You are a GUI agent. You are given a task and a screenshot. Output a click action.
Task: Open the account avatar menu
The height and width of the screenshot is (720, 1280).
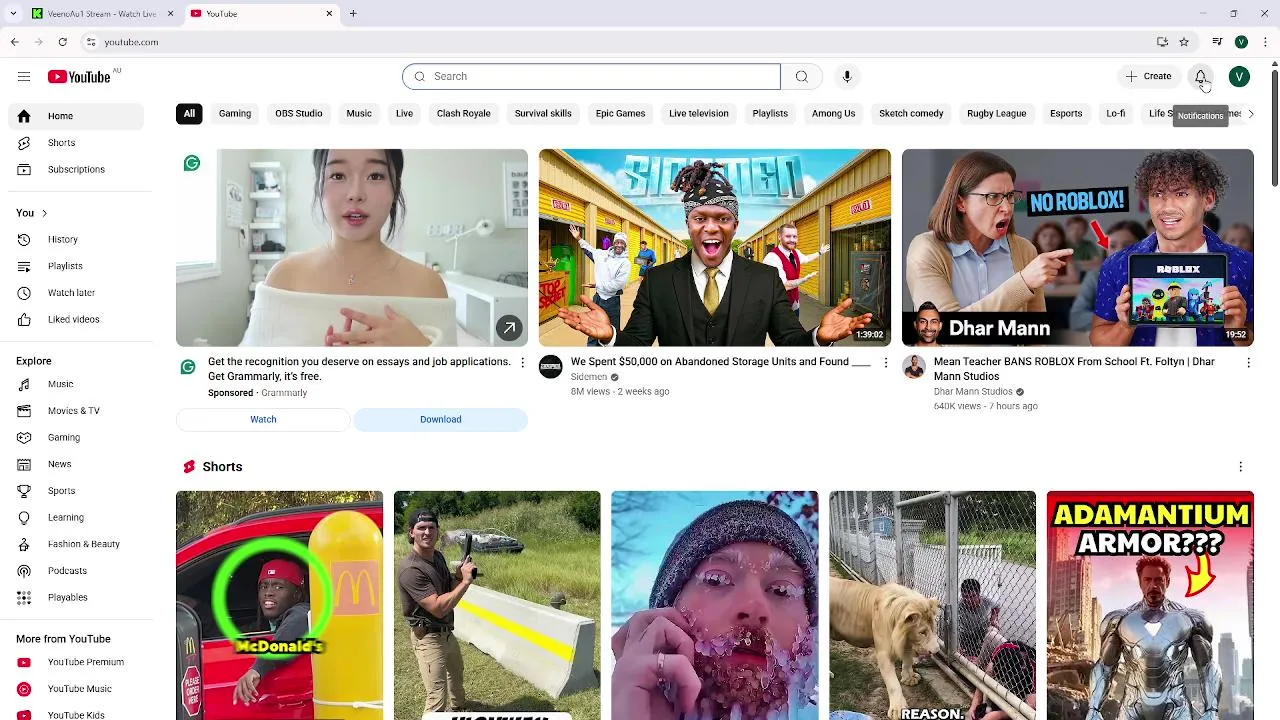(x=1239, y=76)
